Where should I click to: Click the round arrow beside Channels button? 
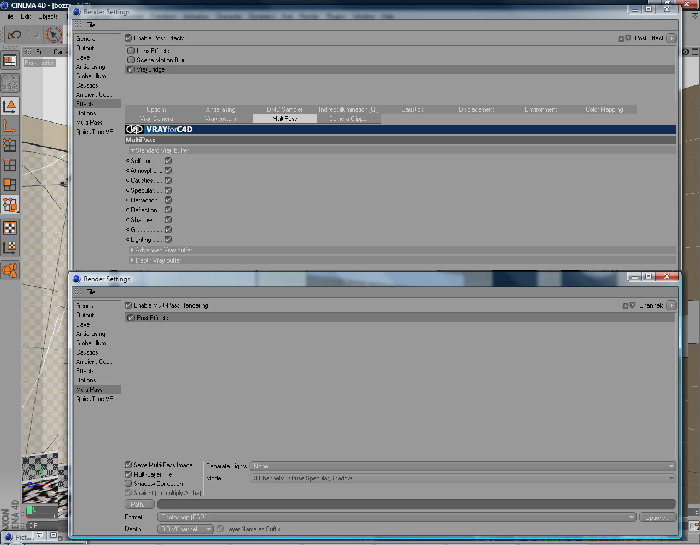pyautogui.click(x=671, y=305)
